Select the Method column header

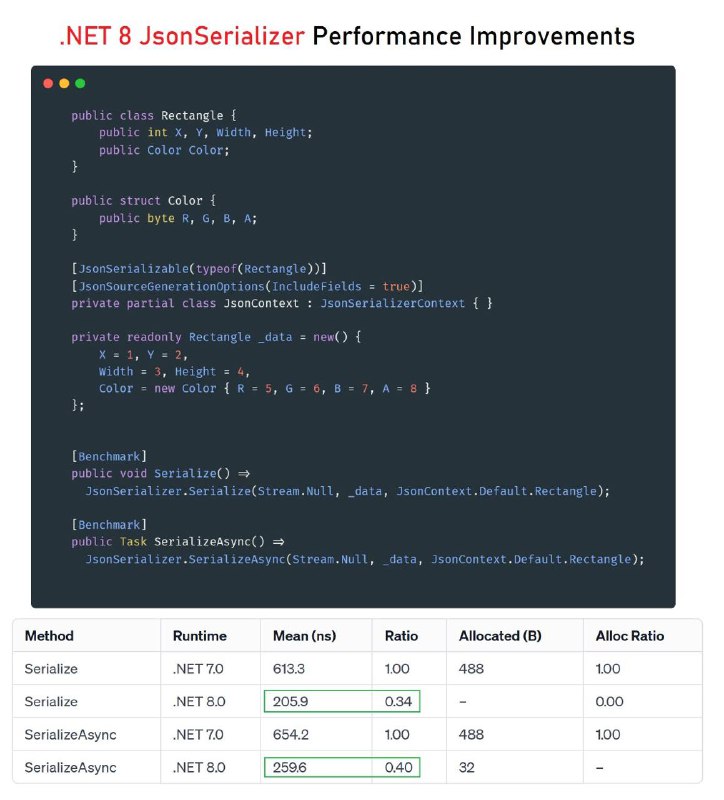49,636
